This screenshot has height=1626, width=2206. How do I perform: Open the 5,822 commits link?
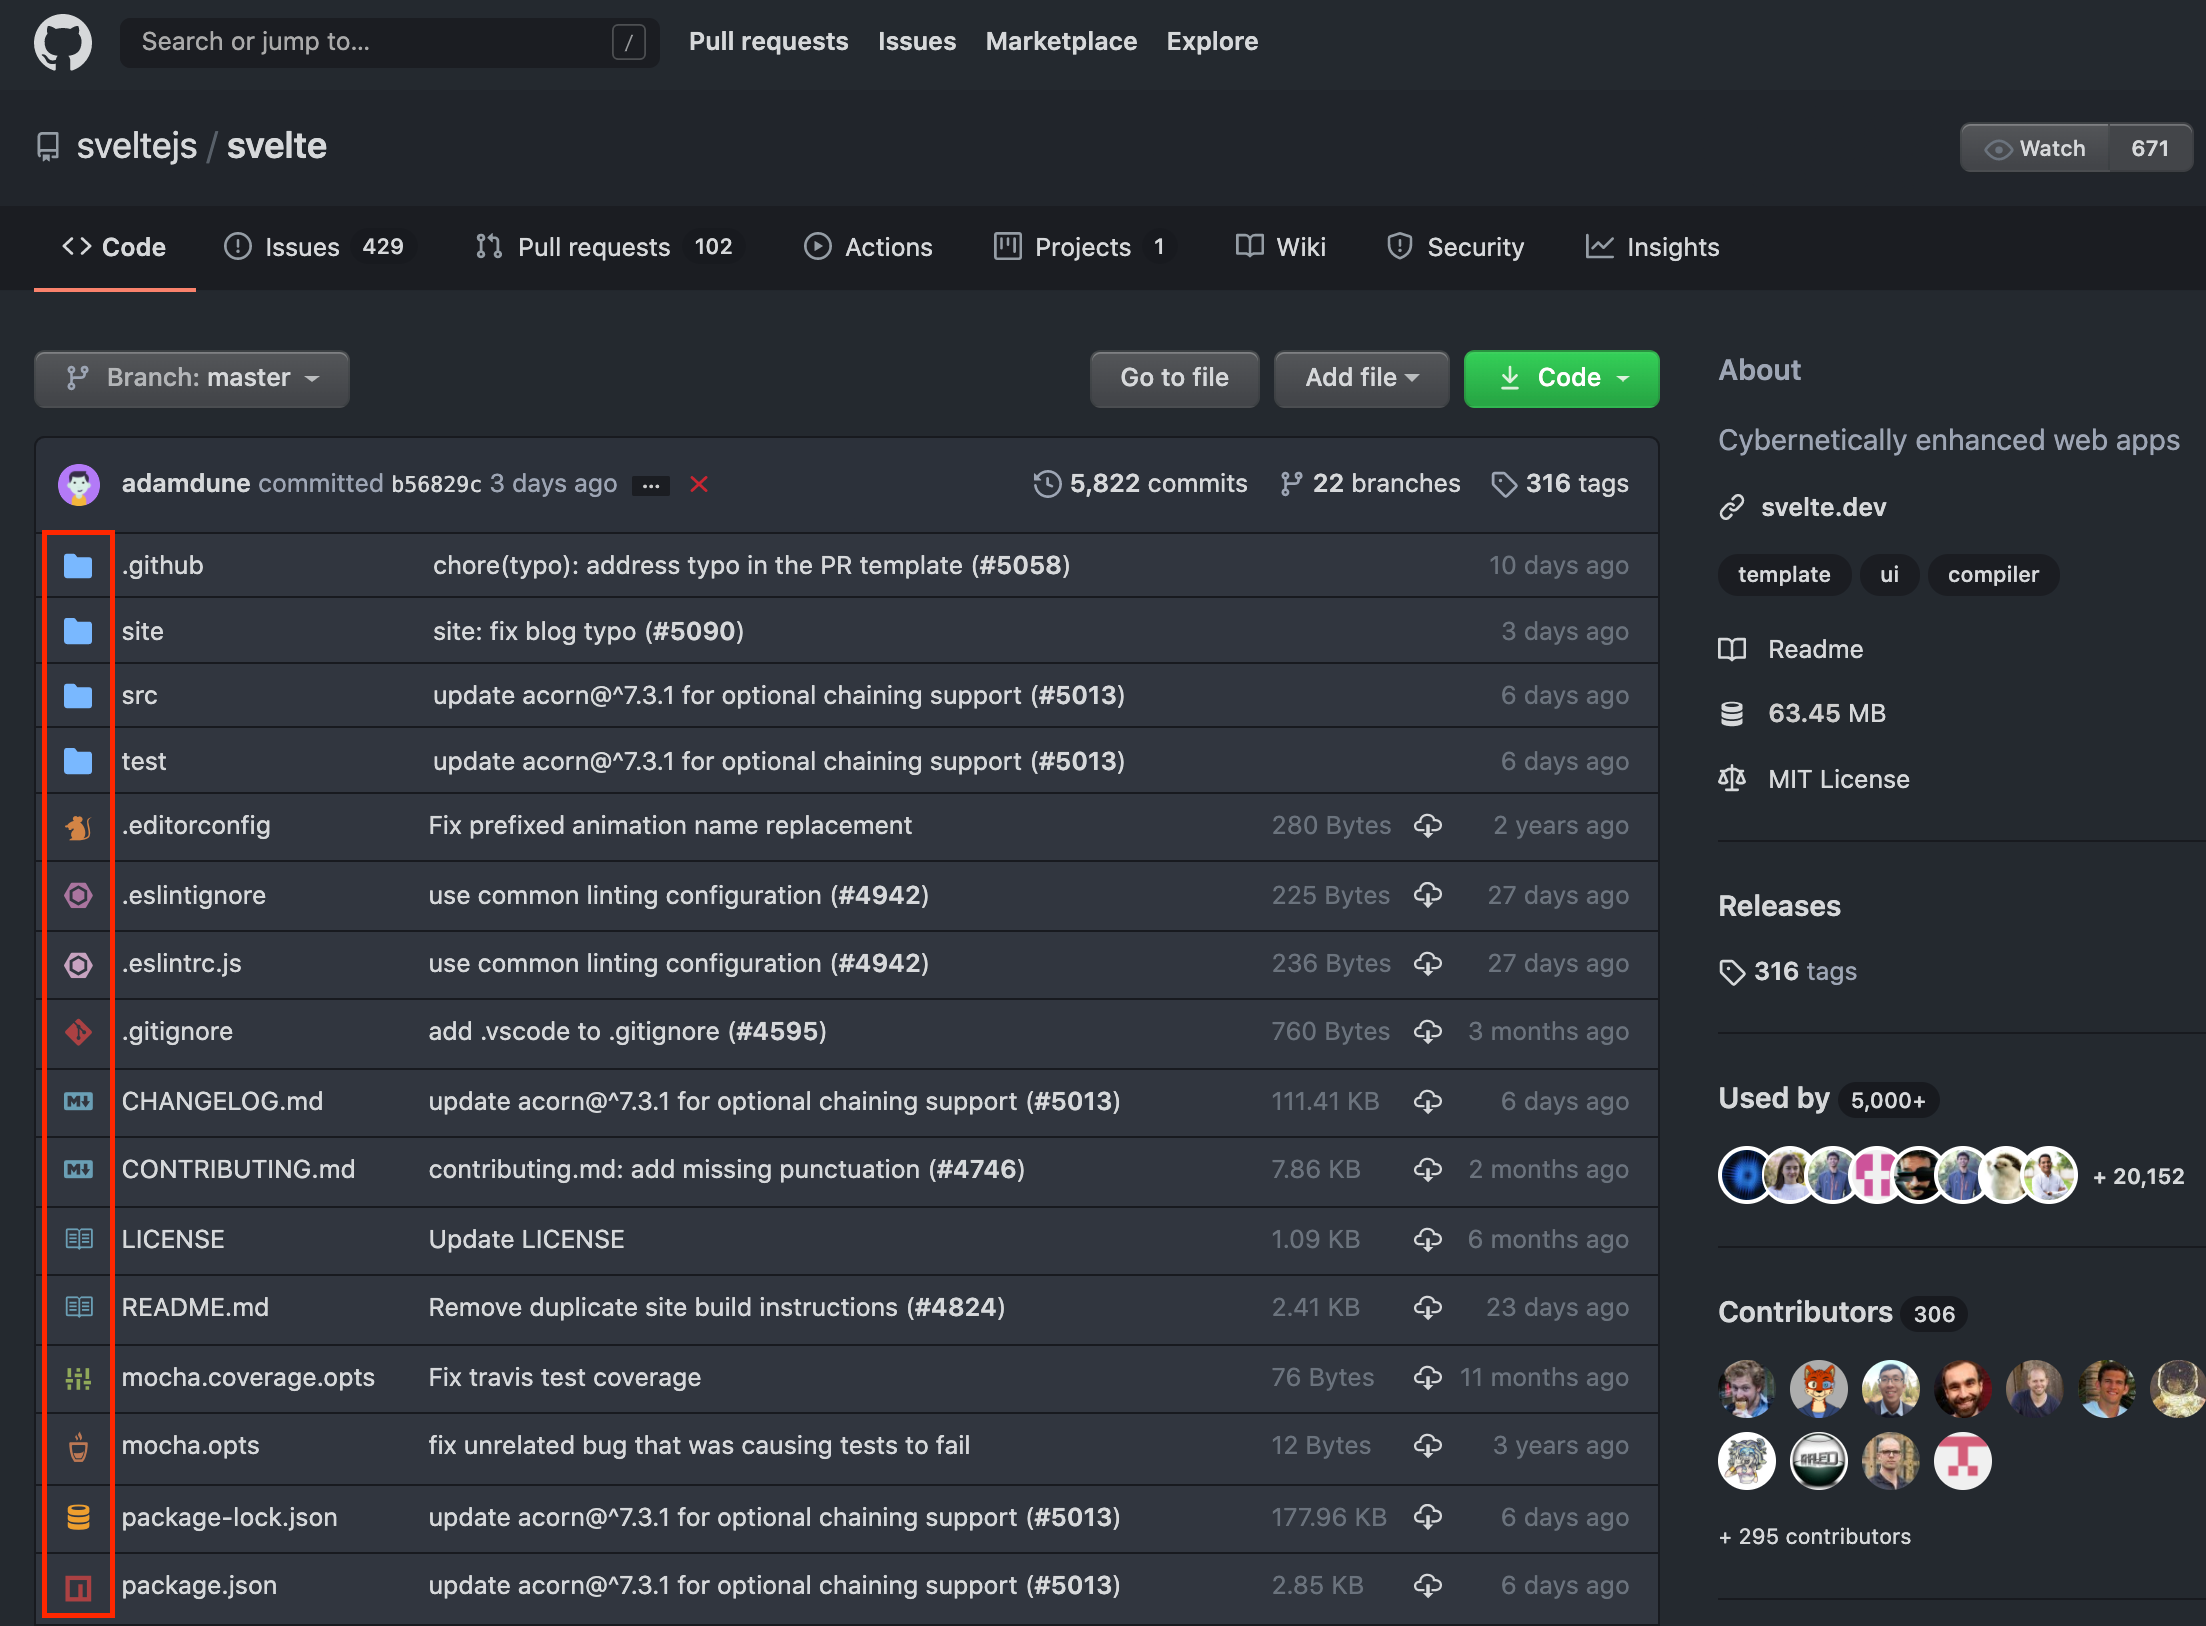click(x=1141, y=484)
